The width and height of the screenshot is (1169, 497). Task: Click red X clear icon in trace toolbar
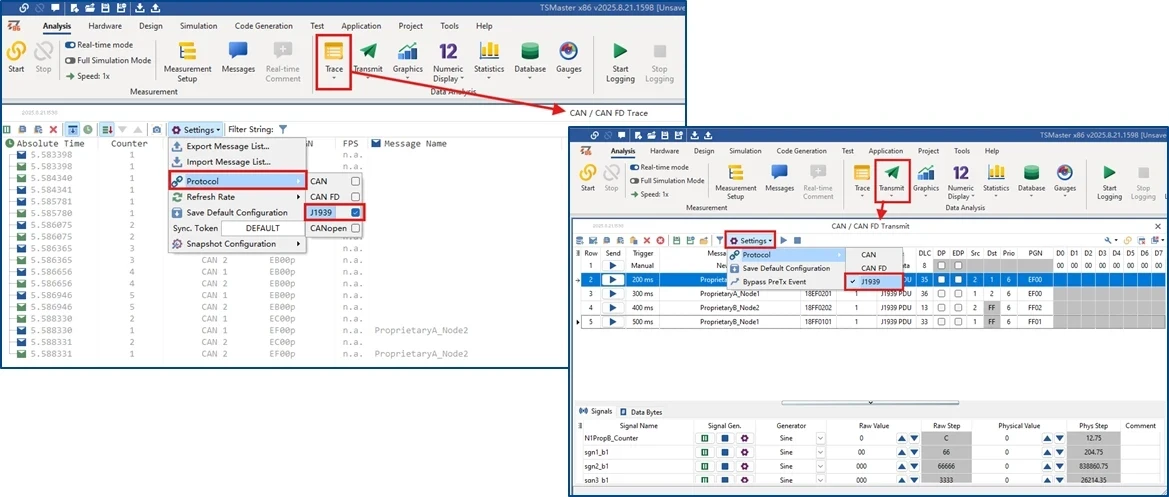point(53,130)
